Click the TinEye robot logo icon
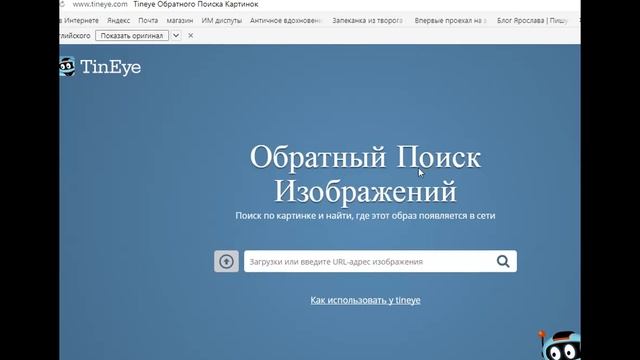 pos(67,67)
